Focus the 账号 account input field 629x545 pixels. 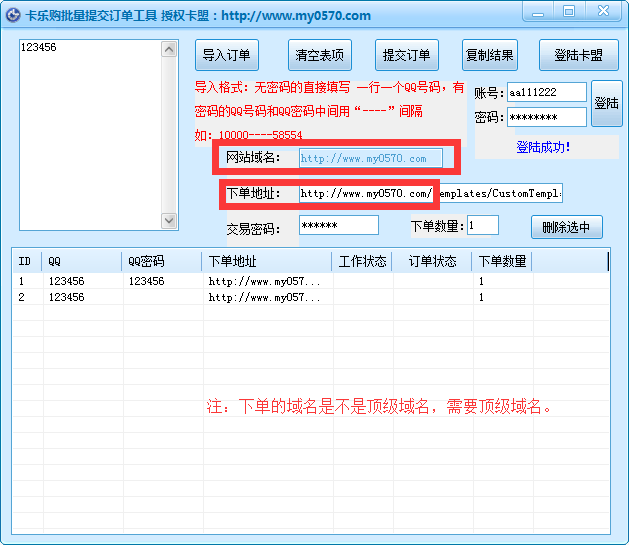click(546, 92)
